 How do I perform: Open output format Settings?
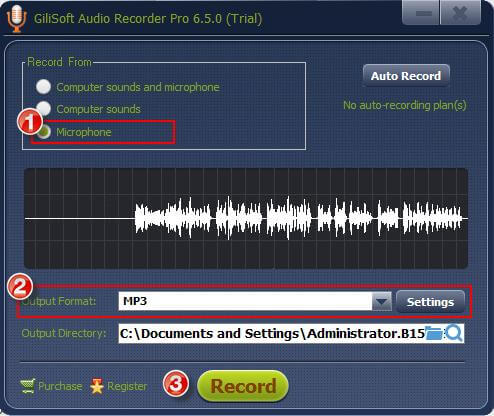click(430, 302)
